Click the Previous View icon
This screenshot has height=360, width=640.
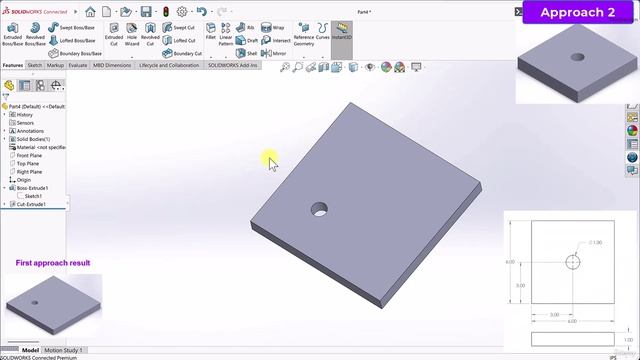pyautogui.click(x=311, y=67)
